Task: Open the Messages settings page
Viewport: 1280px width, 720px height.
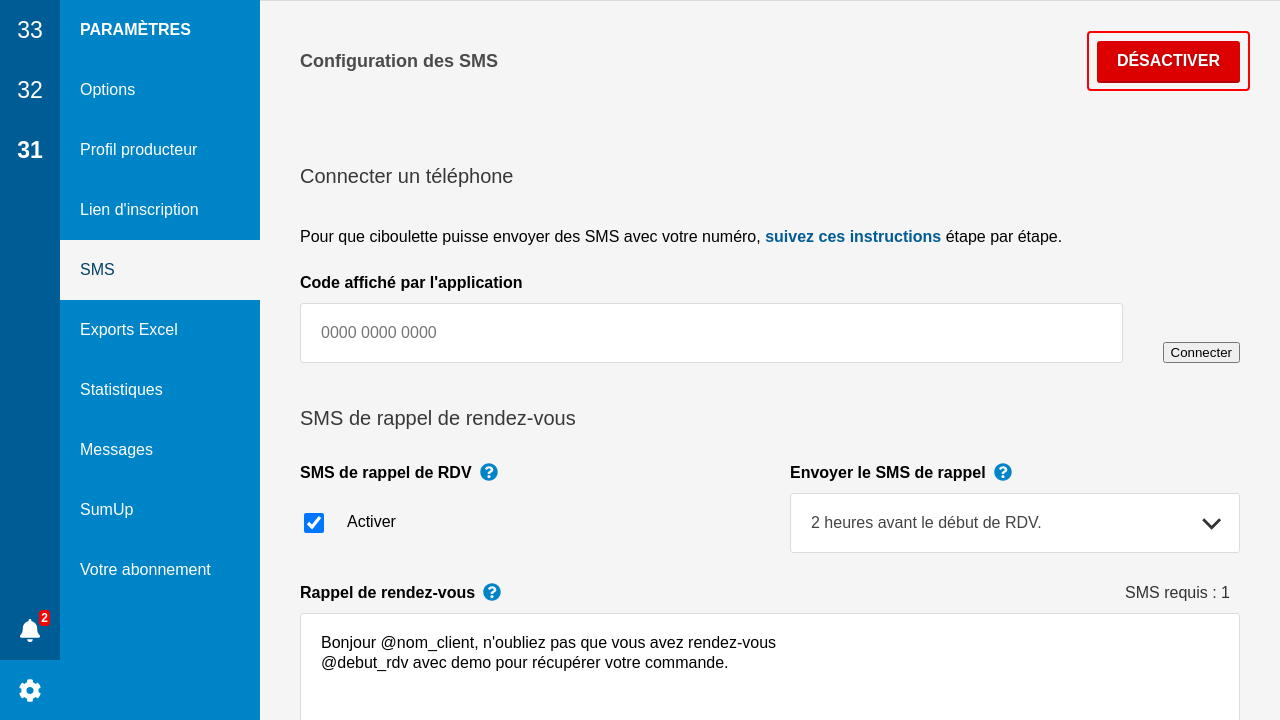Action: 116,450
